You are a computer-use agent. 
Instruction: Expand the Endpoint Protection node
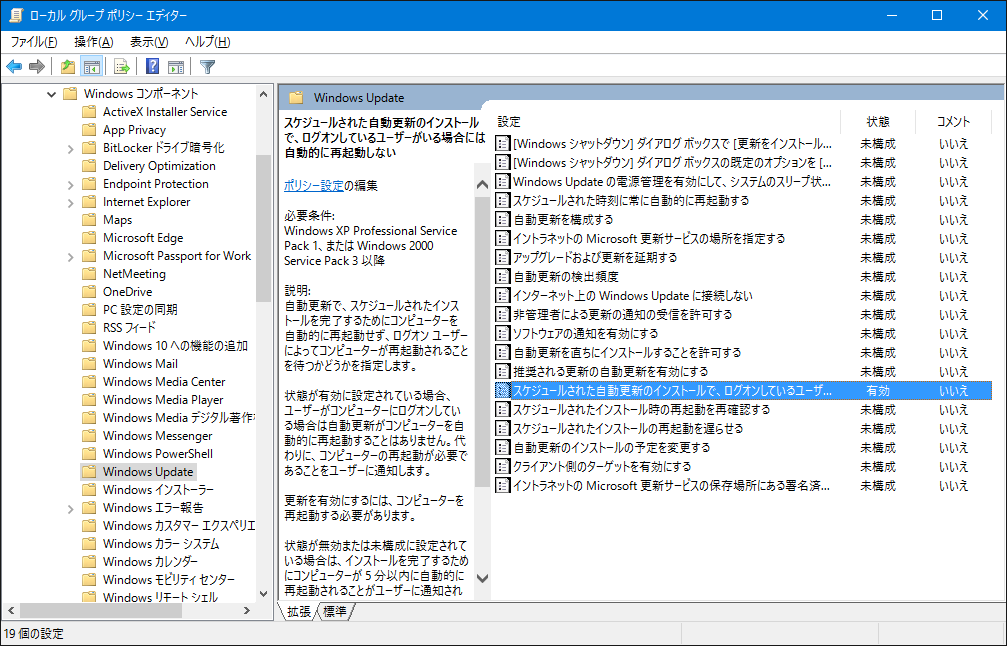pos(71,184)
